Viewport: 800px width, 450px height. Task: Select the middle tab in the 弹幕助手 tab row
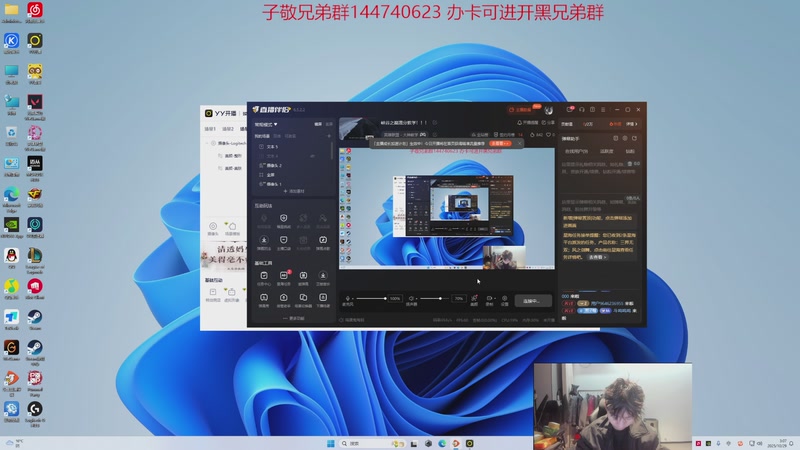coord(607,152)
